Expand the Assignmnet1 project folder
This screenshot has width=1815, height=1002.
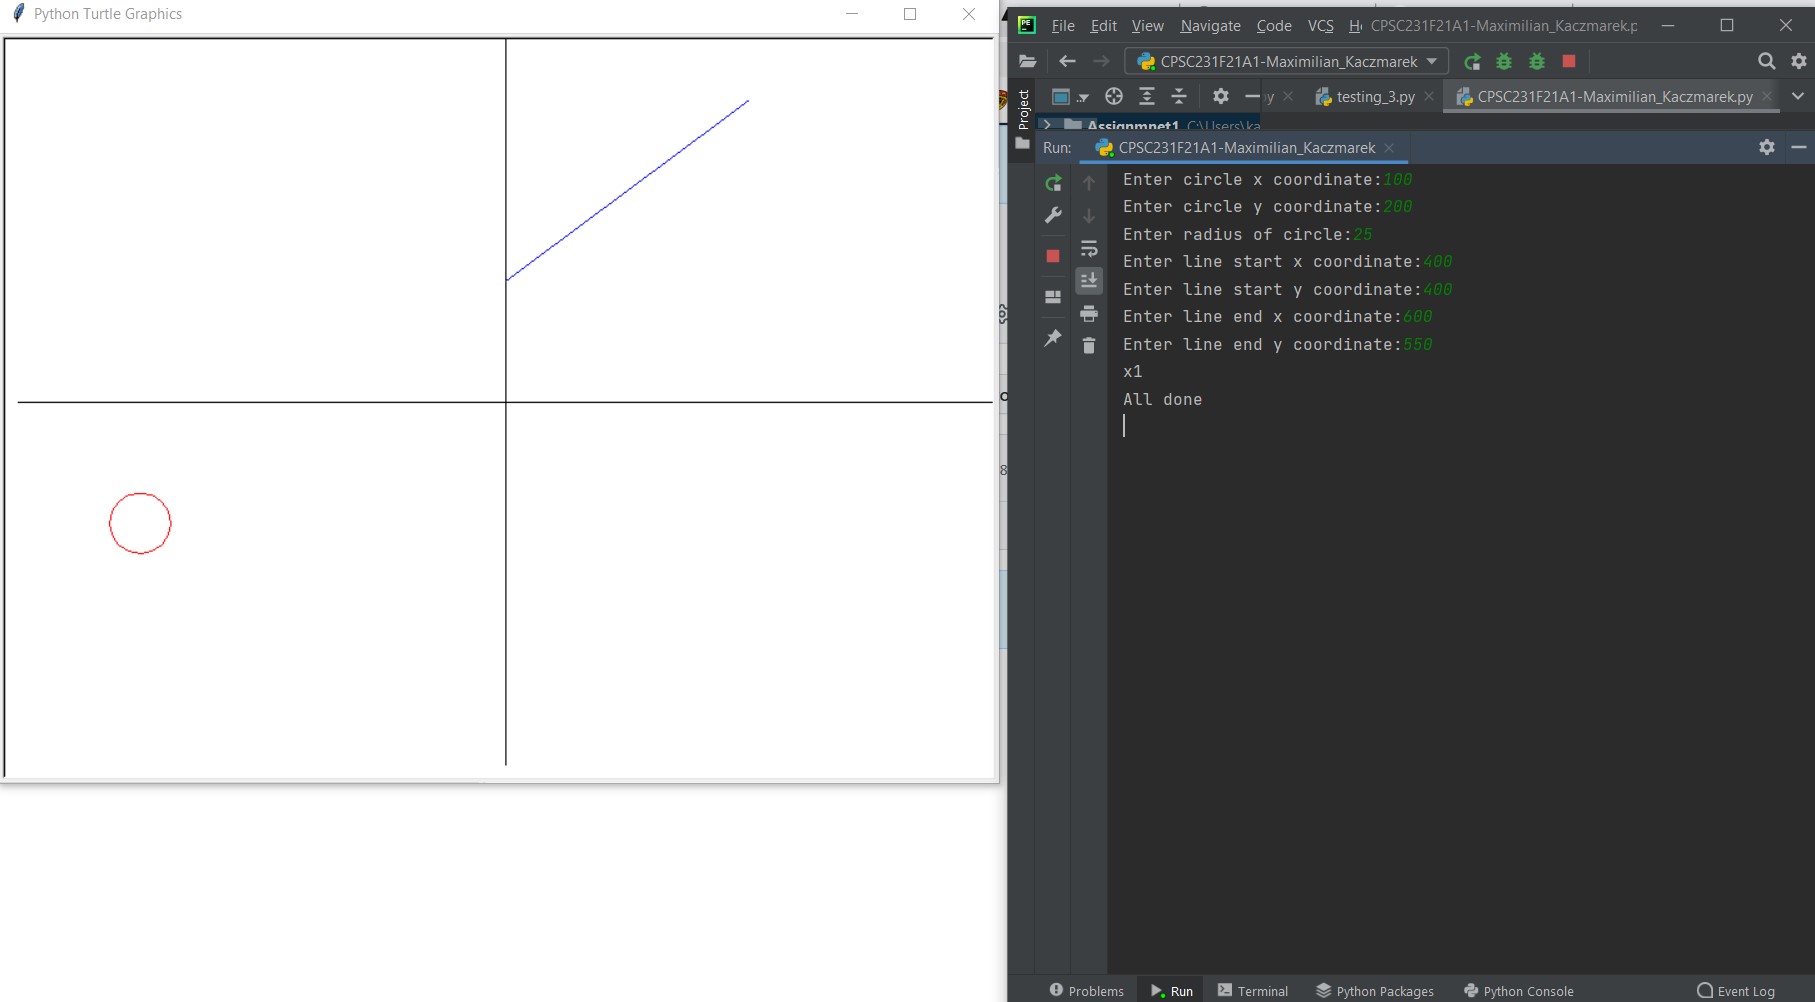pyautogui.click(x=1047, y=125)
